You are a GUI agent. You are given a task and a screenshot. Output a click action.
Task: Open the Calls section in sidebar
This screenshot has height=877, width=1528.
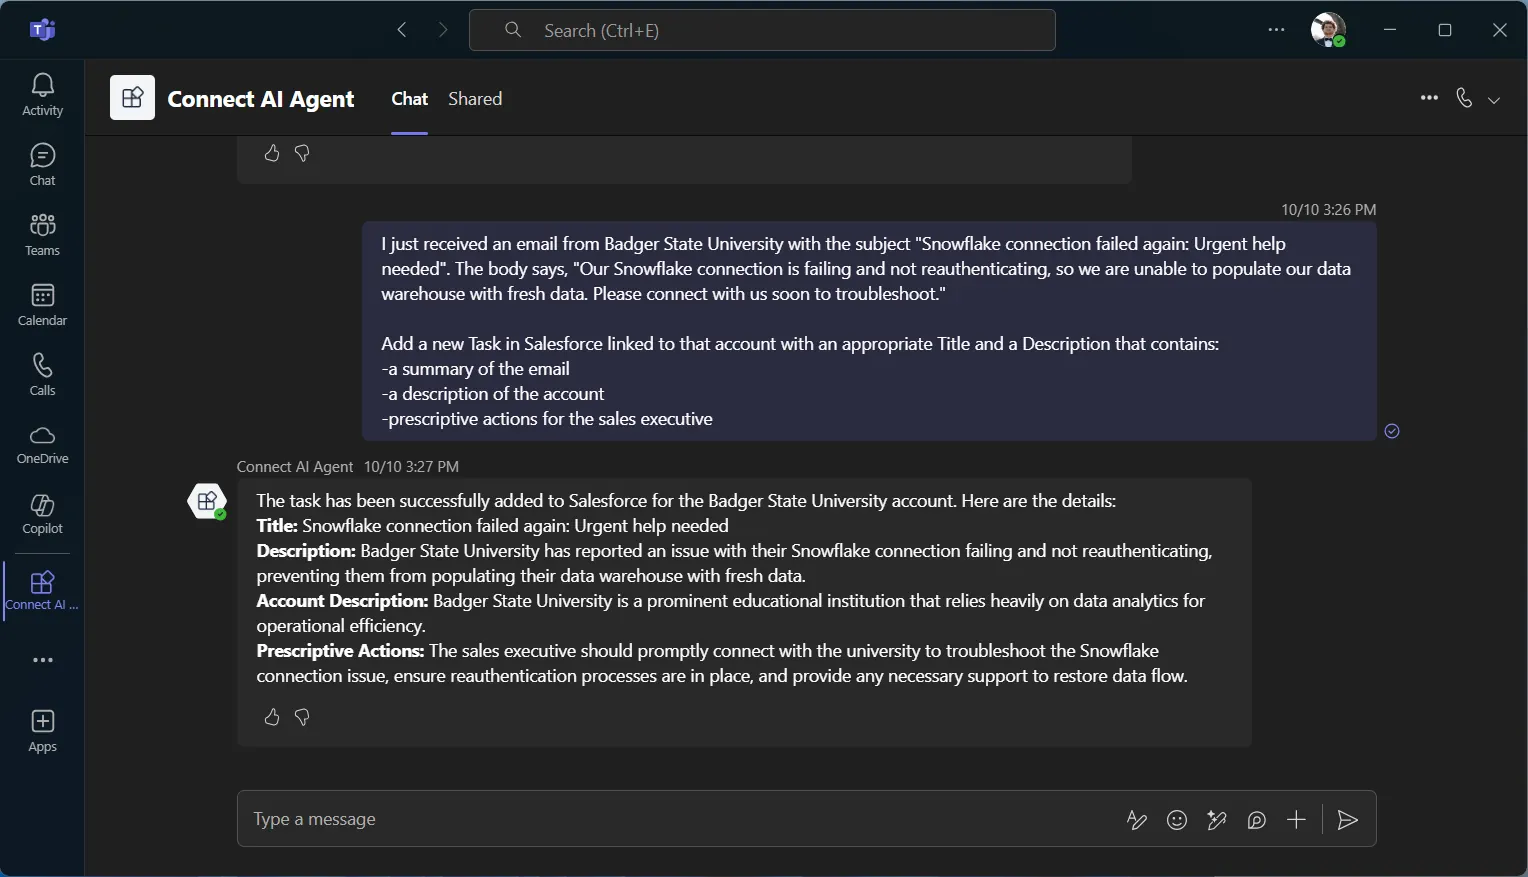point(42,375)
